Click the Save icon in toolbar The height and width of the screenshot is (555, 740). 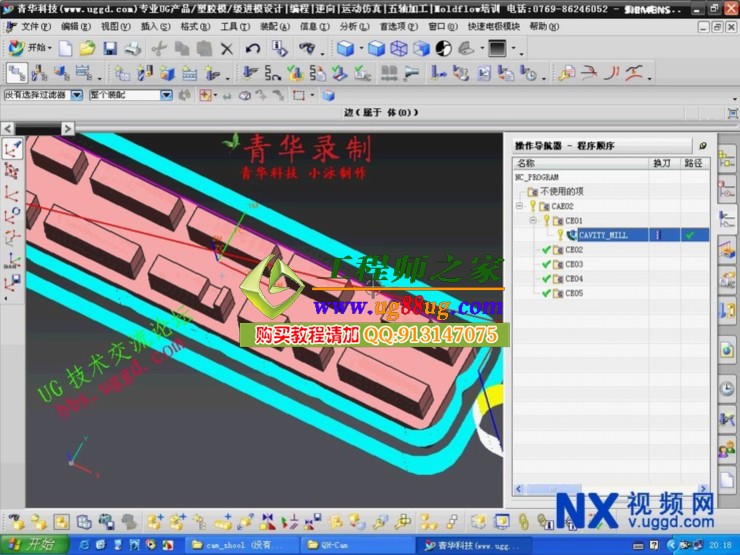click(x=109, y=48)
